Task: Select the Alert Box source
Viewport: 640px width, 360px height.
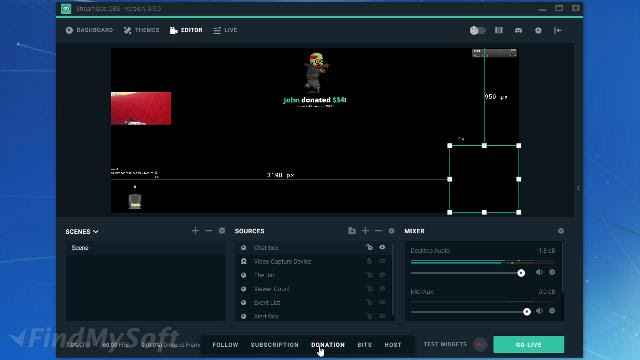Action: click(313, 316)
